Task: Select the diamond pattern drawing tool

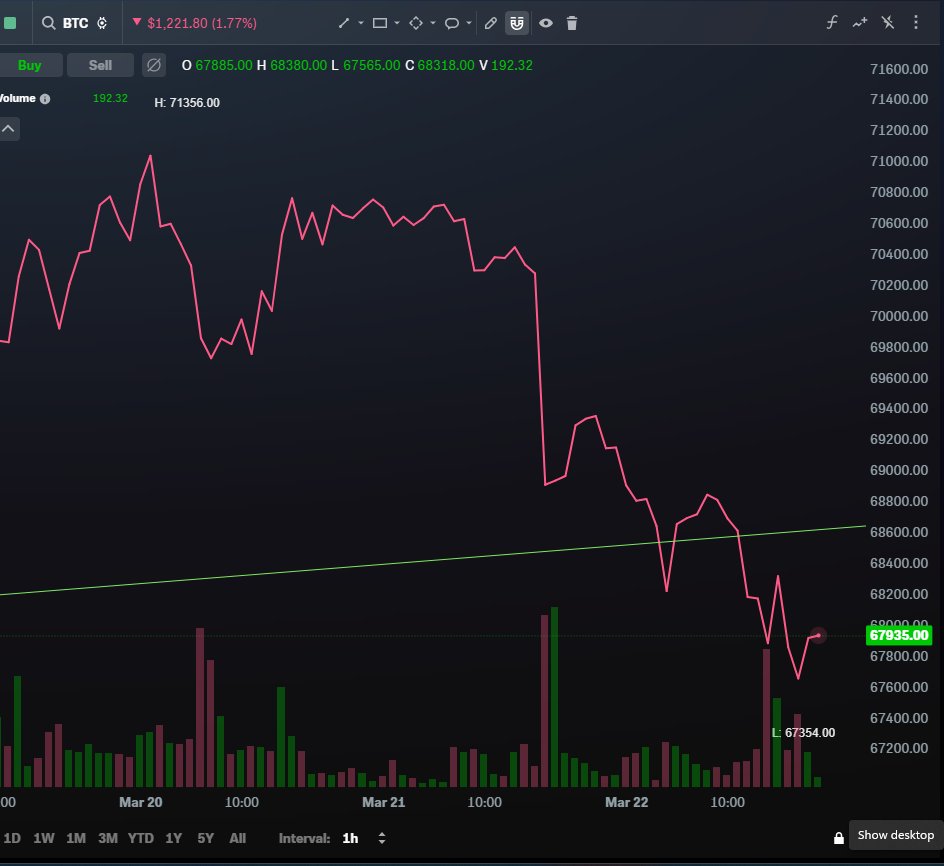Action: click(416, 23)
